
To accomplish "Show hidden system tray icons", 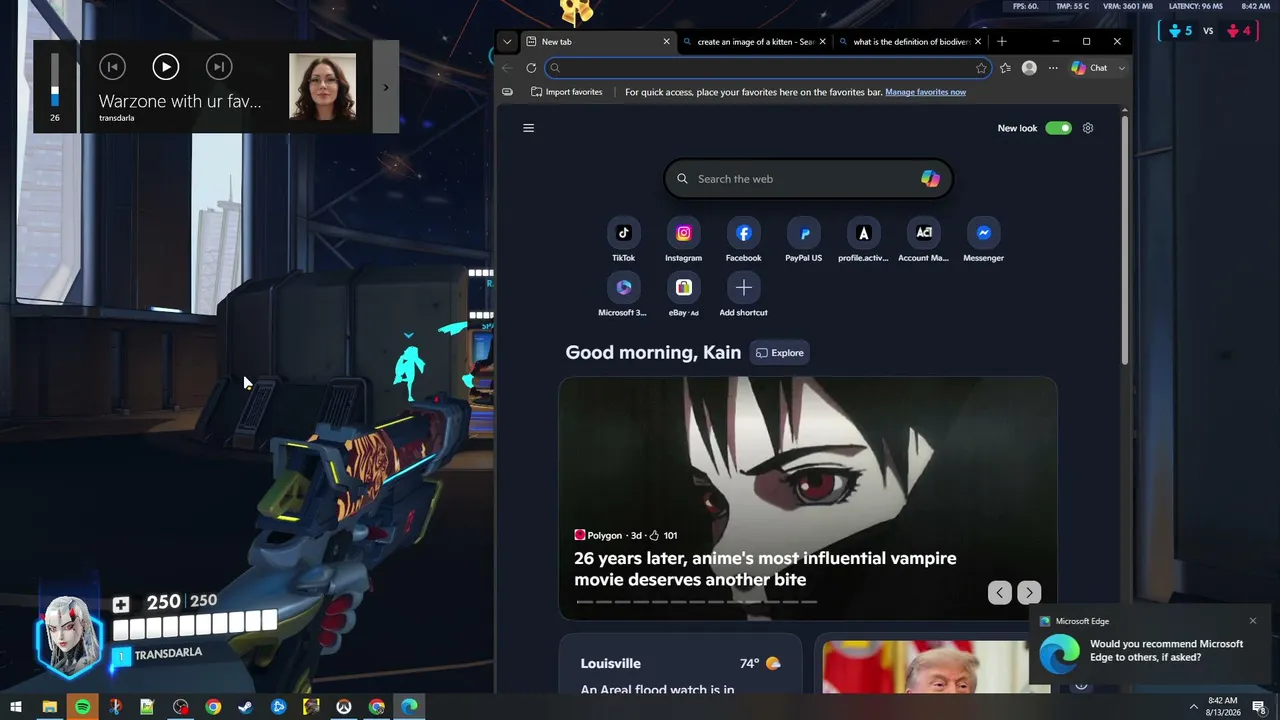I will click(x=1193, y=707).
